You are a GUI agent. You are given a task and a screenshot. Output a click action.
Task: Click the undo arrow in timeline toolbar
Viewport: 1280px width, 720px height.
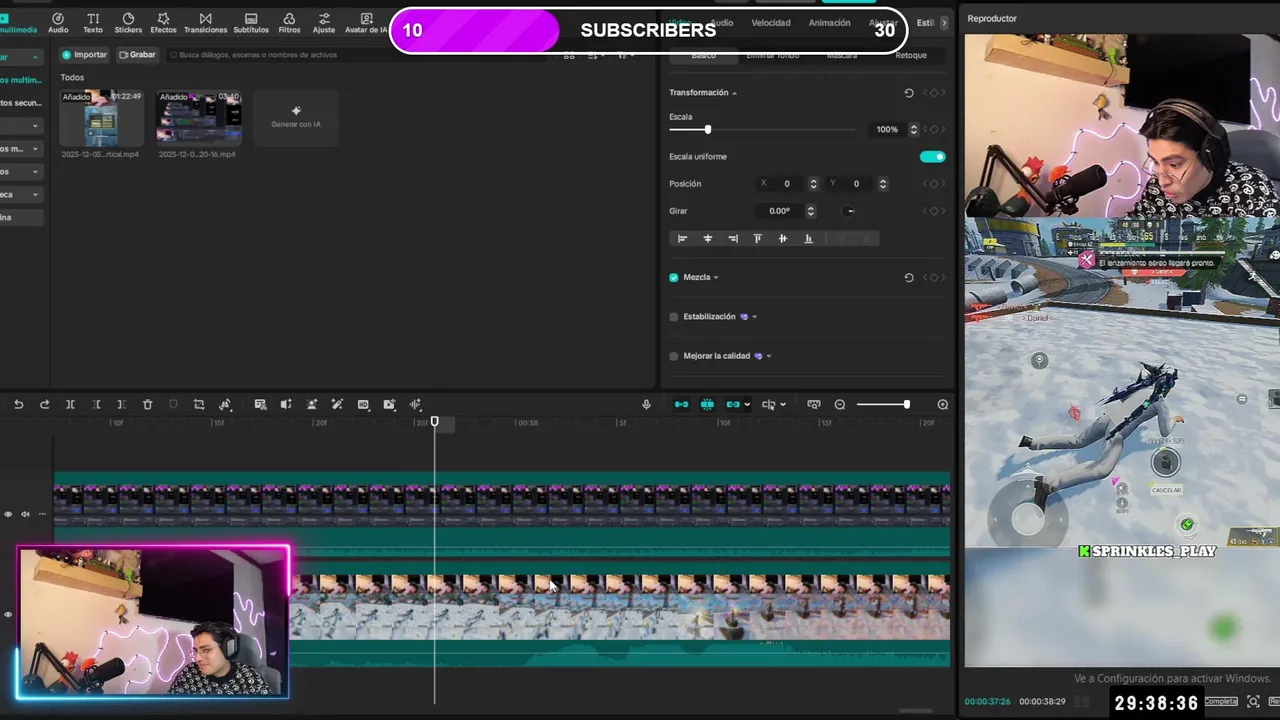[18, 404]
